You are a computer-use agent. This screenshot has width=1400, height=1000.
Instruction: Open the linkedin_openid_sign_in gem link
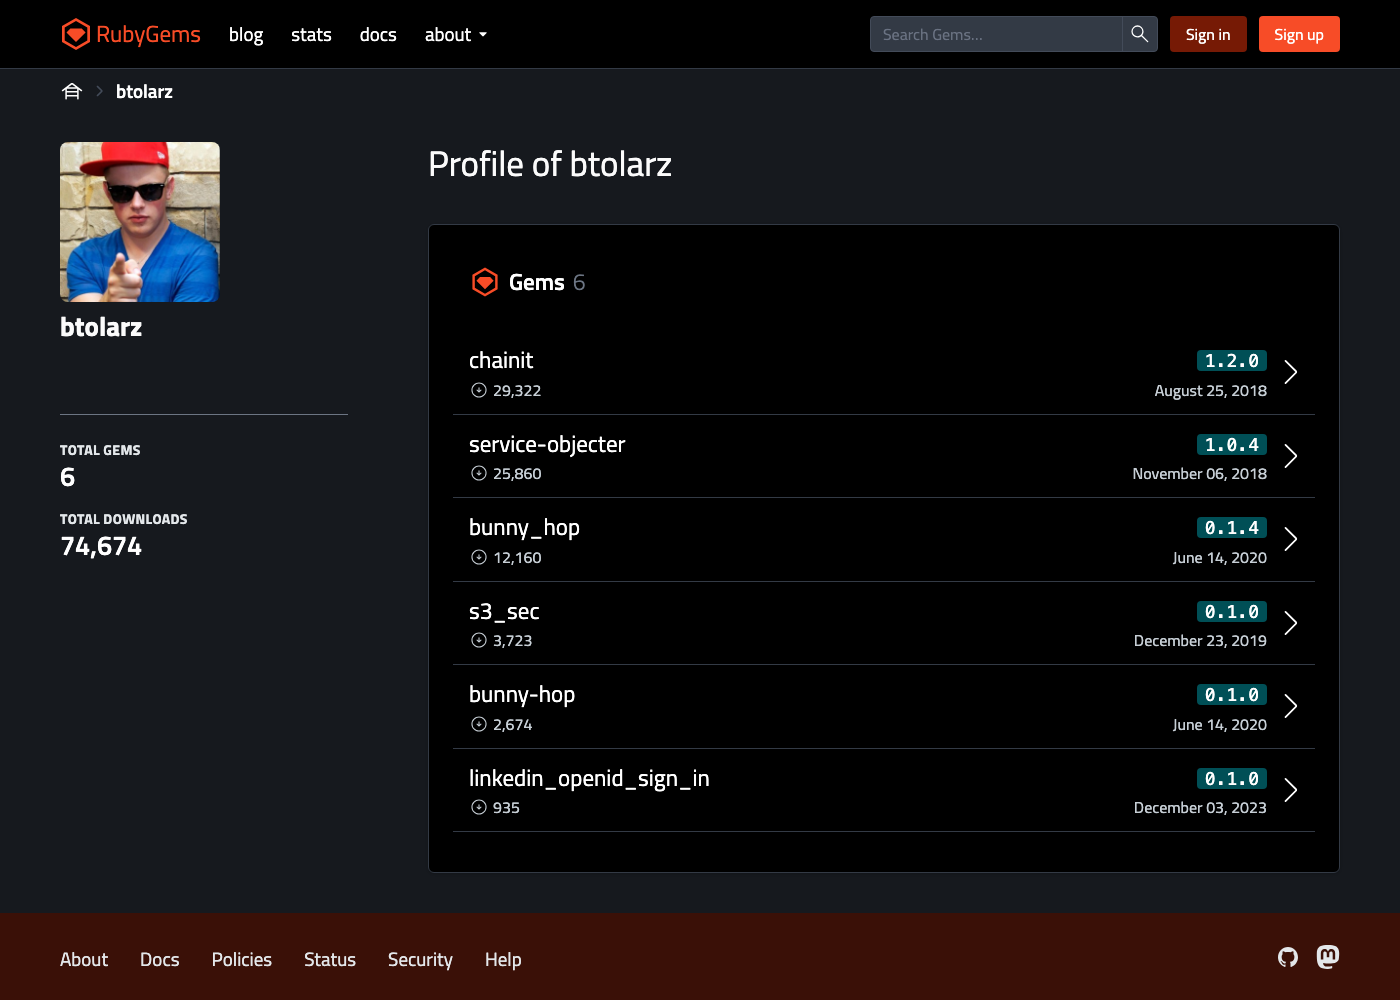(x=589, y=778)
